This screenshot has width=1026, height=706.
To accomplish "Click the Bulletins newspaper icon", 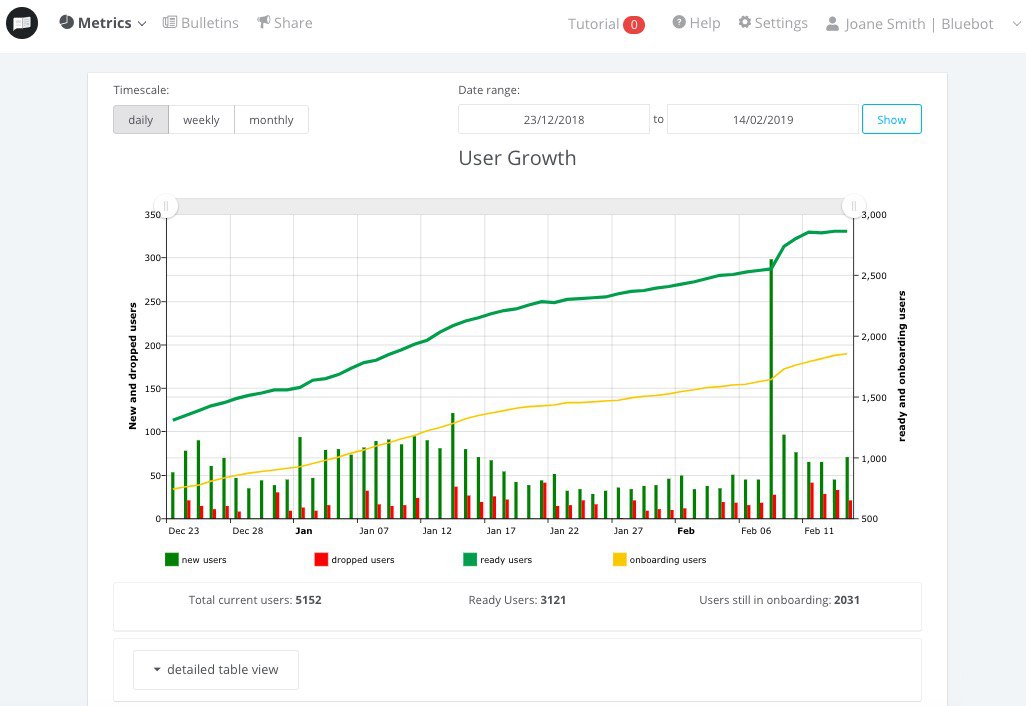I will pyautogui.click(x=169, y=22).
